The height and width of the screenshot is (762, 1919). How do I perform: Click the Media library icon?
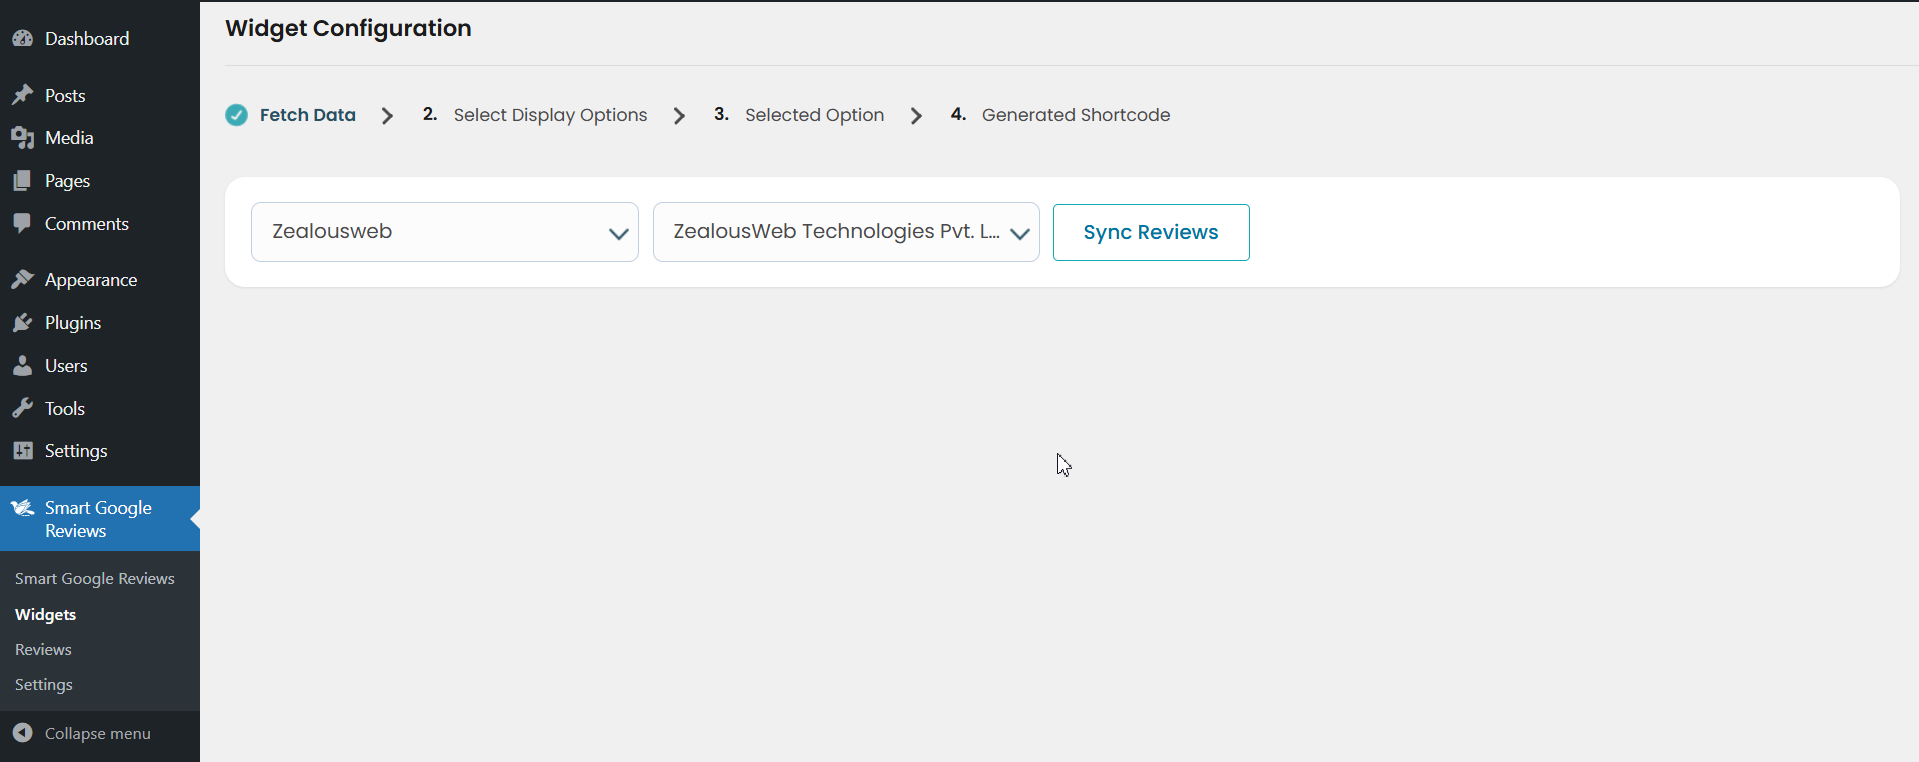pyautogui.click(x=23, y=138)
